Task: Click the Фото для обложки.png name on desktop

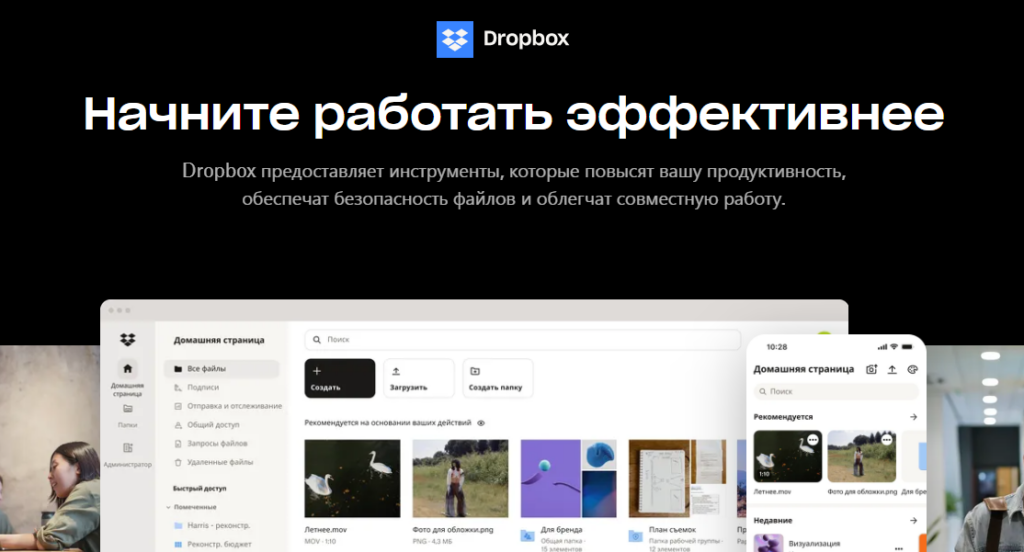Action: point(453,530)
